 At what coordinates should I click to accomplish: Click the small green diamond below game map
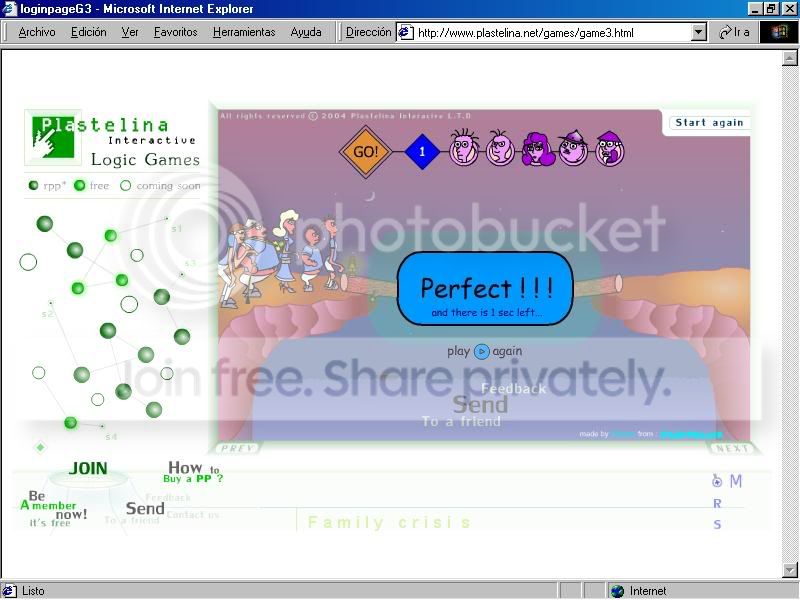pyautogui.click(x=40, y=447)
